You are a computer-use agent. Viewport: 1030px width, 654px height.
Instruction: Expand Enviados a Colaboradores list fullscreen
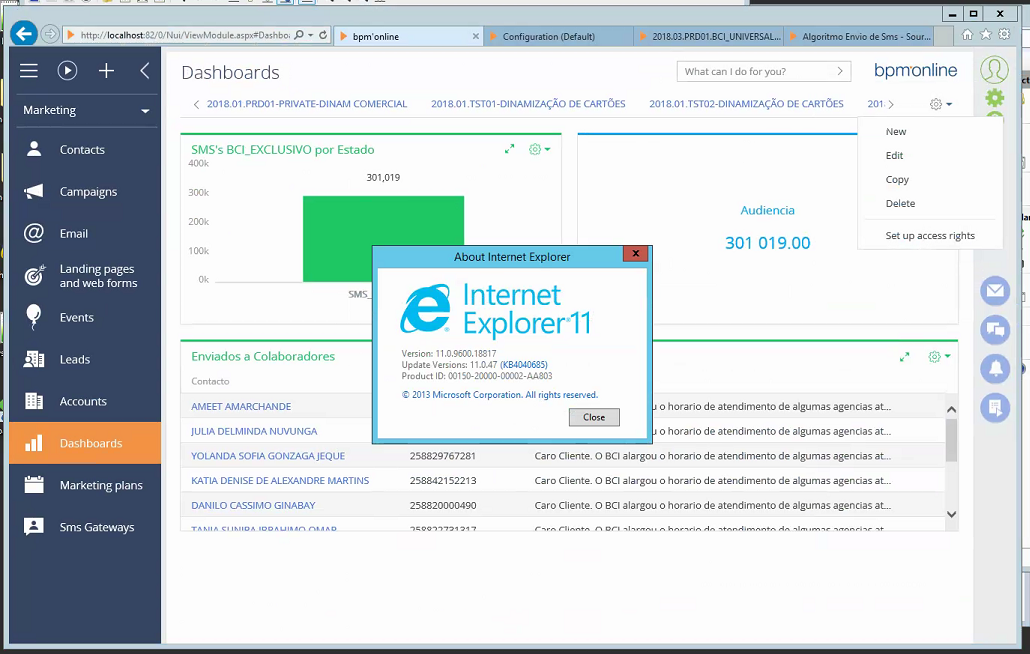click(x=905, y=357)
